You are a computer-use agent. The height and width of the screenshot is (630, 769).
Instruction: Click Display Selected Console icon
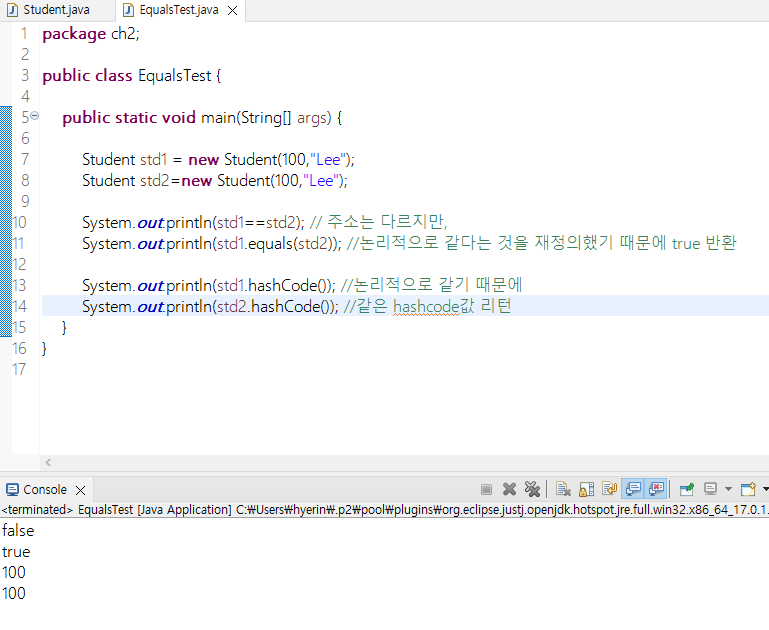(710, 489)
